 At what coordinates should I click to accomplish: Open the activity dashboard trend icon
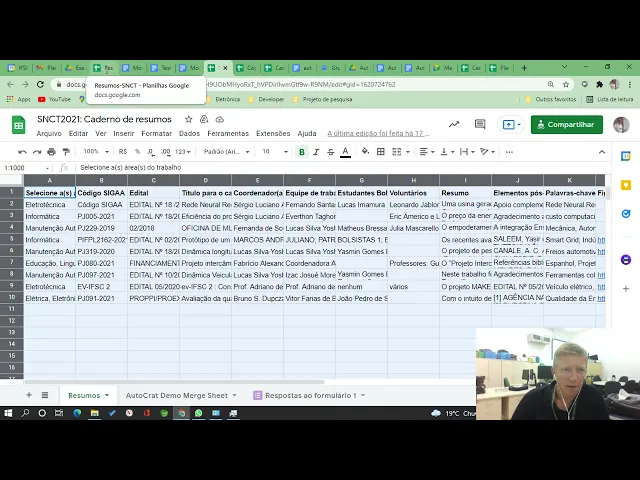[x=454, y=124]
